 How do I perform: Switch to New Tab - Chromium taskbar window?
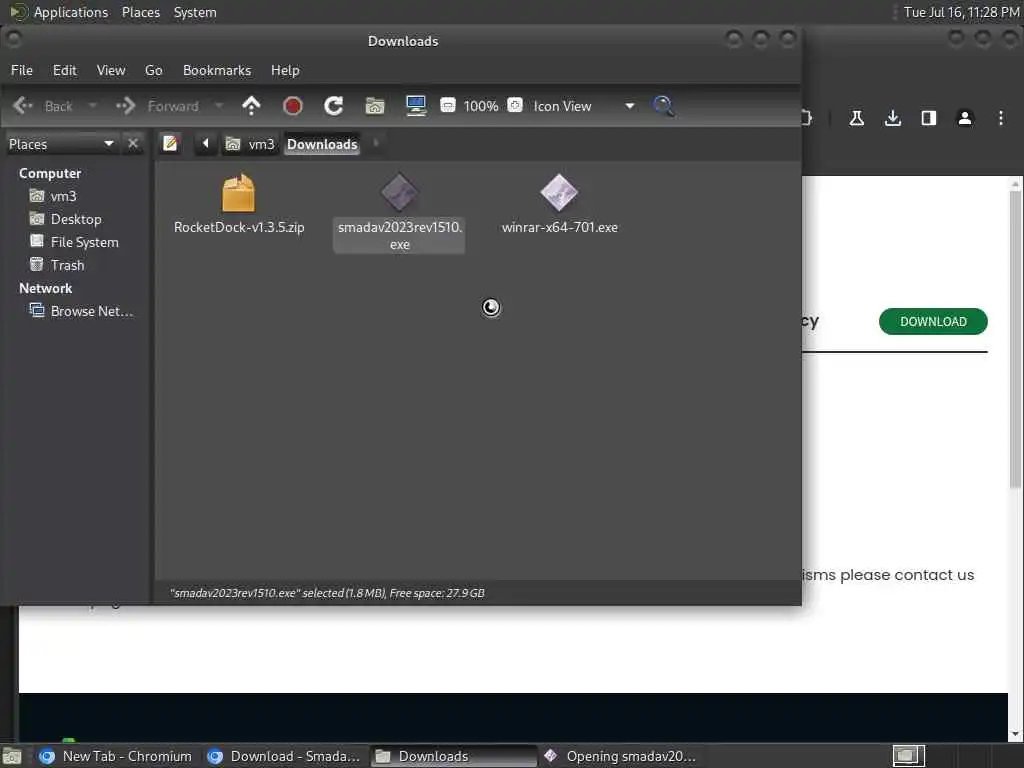point(116,756)
